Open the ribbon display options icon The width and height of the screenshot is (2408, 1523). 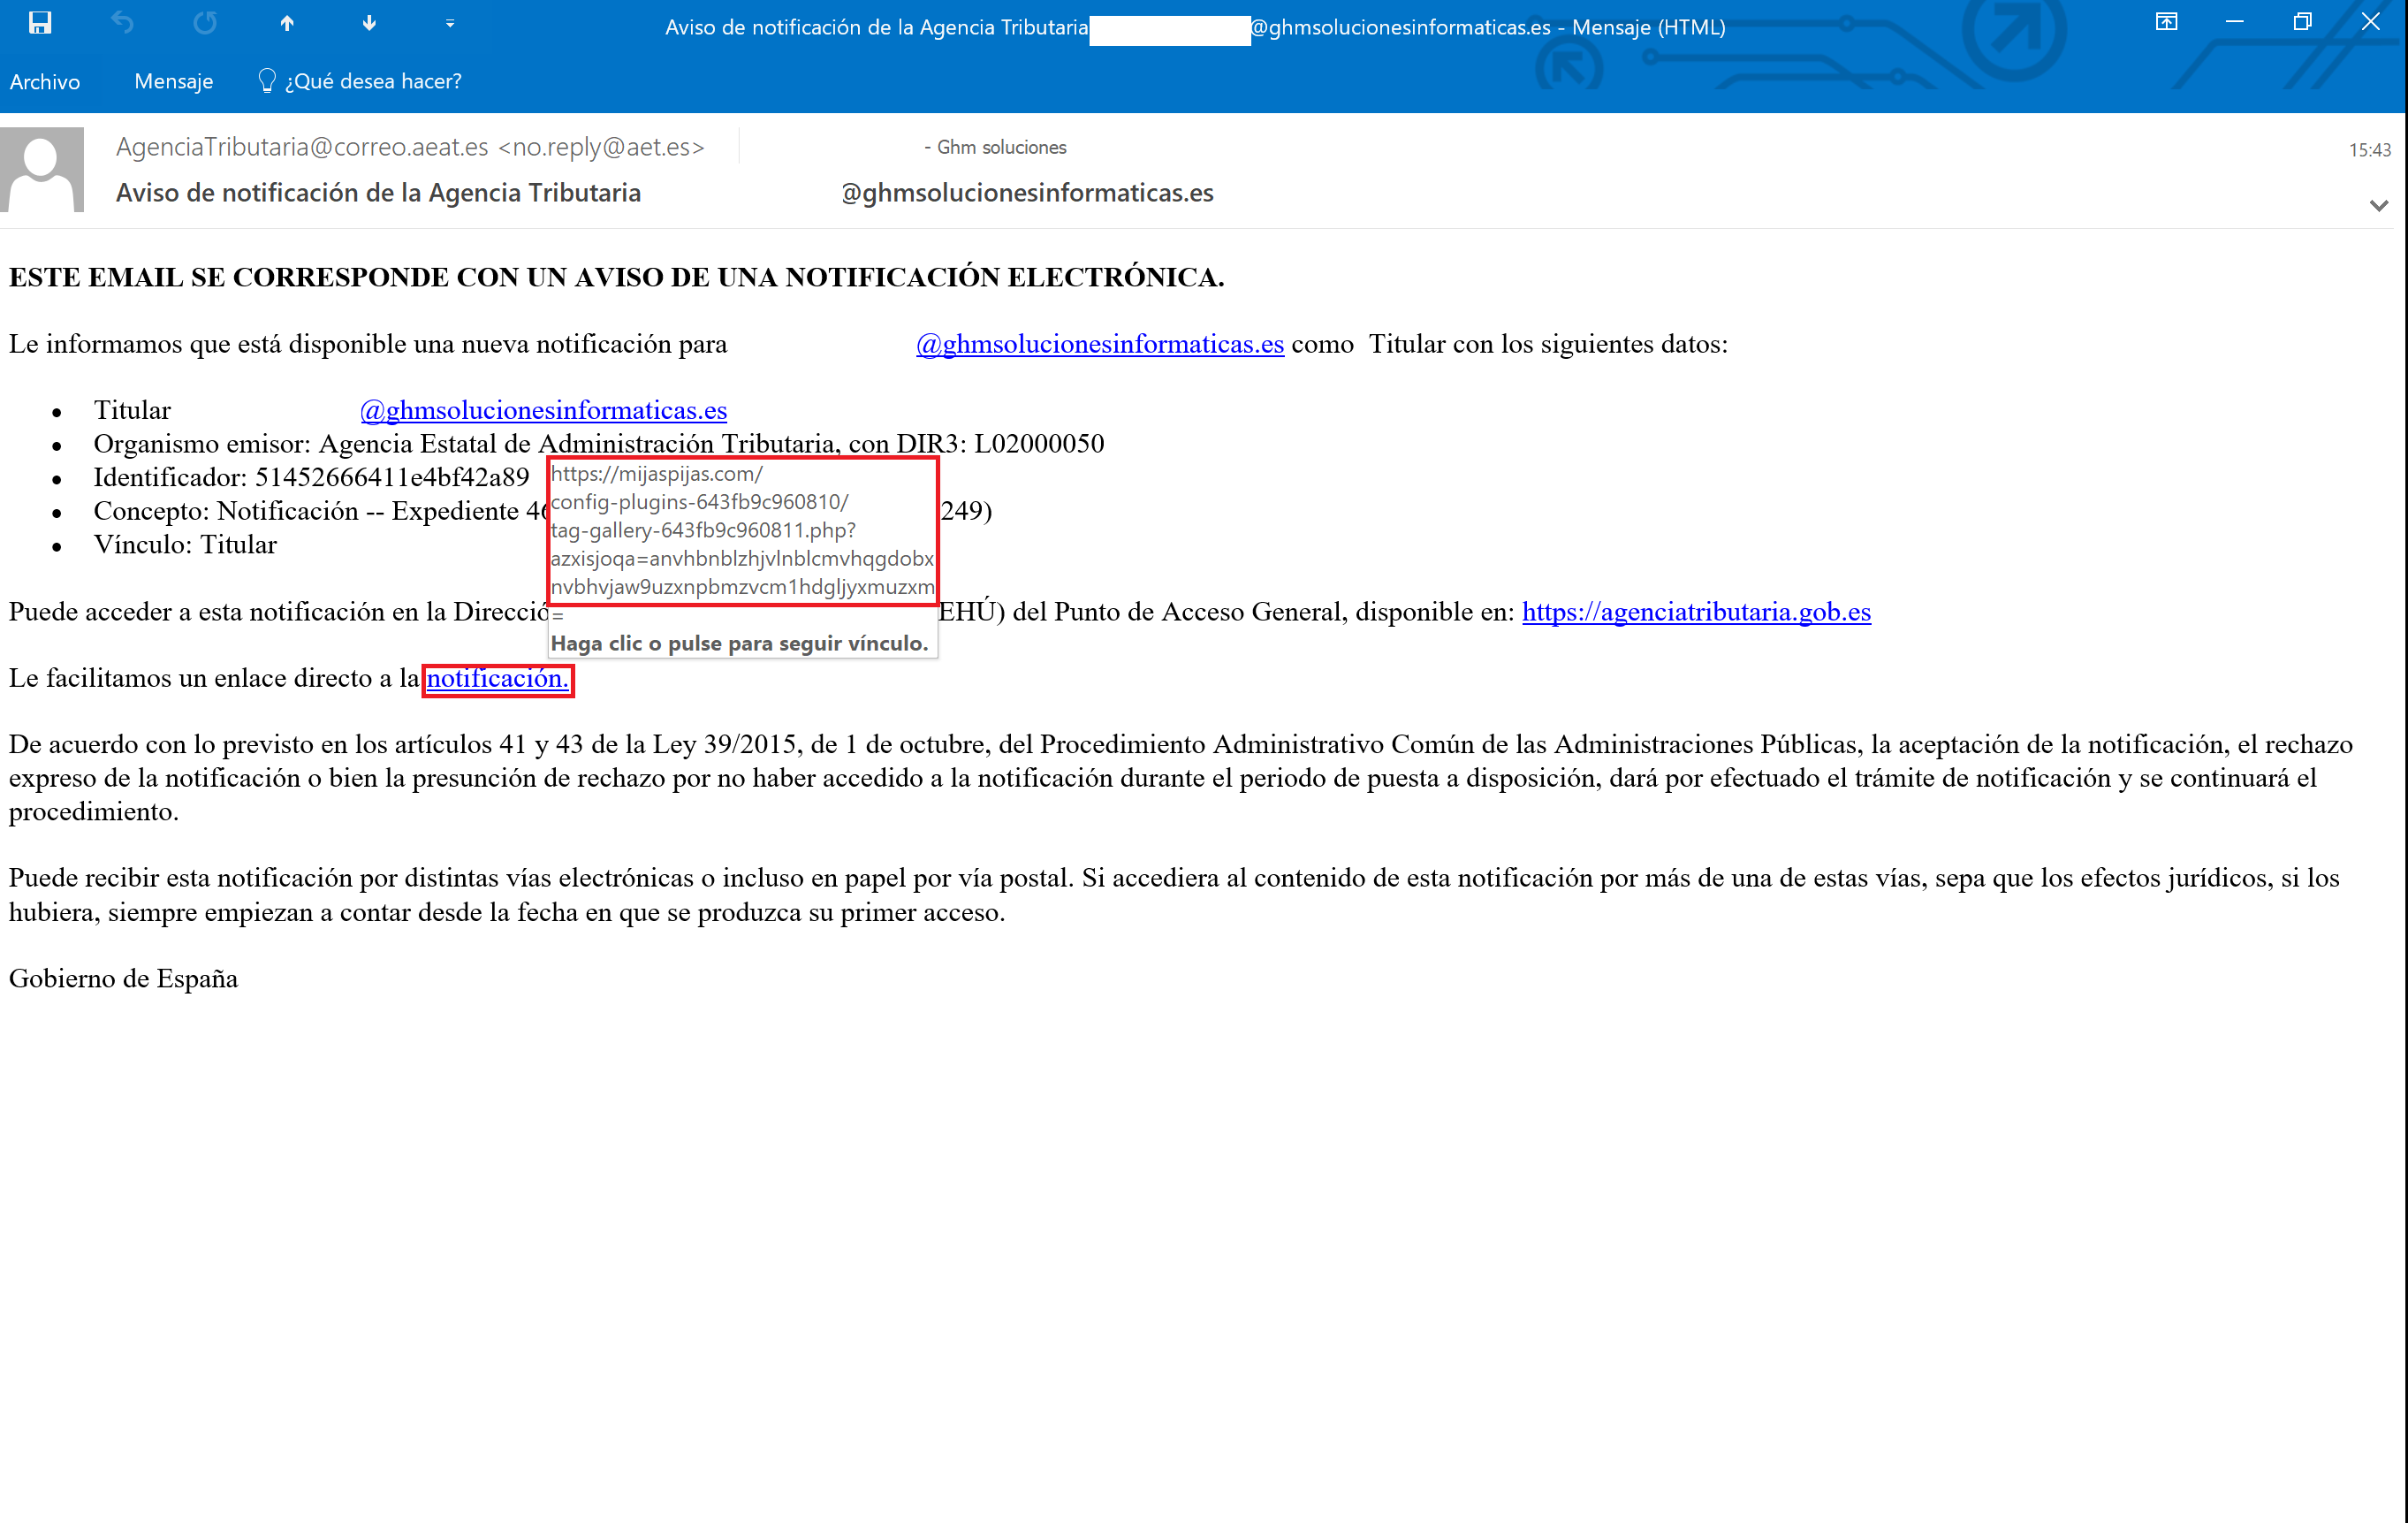click(x=2167, y=21)
